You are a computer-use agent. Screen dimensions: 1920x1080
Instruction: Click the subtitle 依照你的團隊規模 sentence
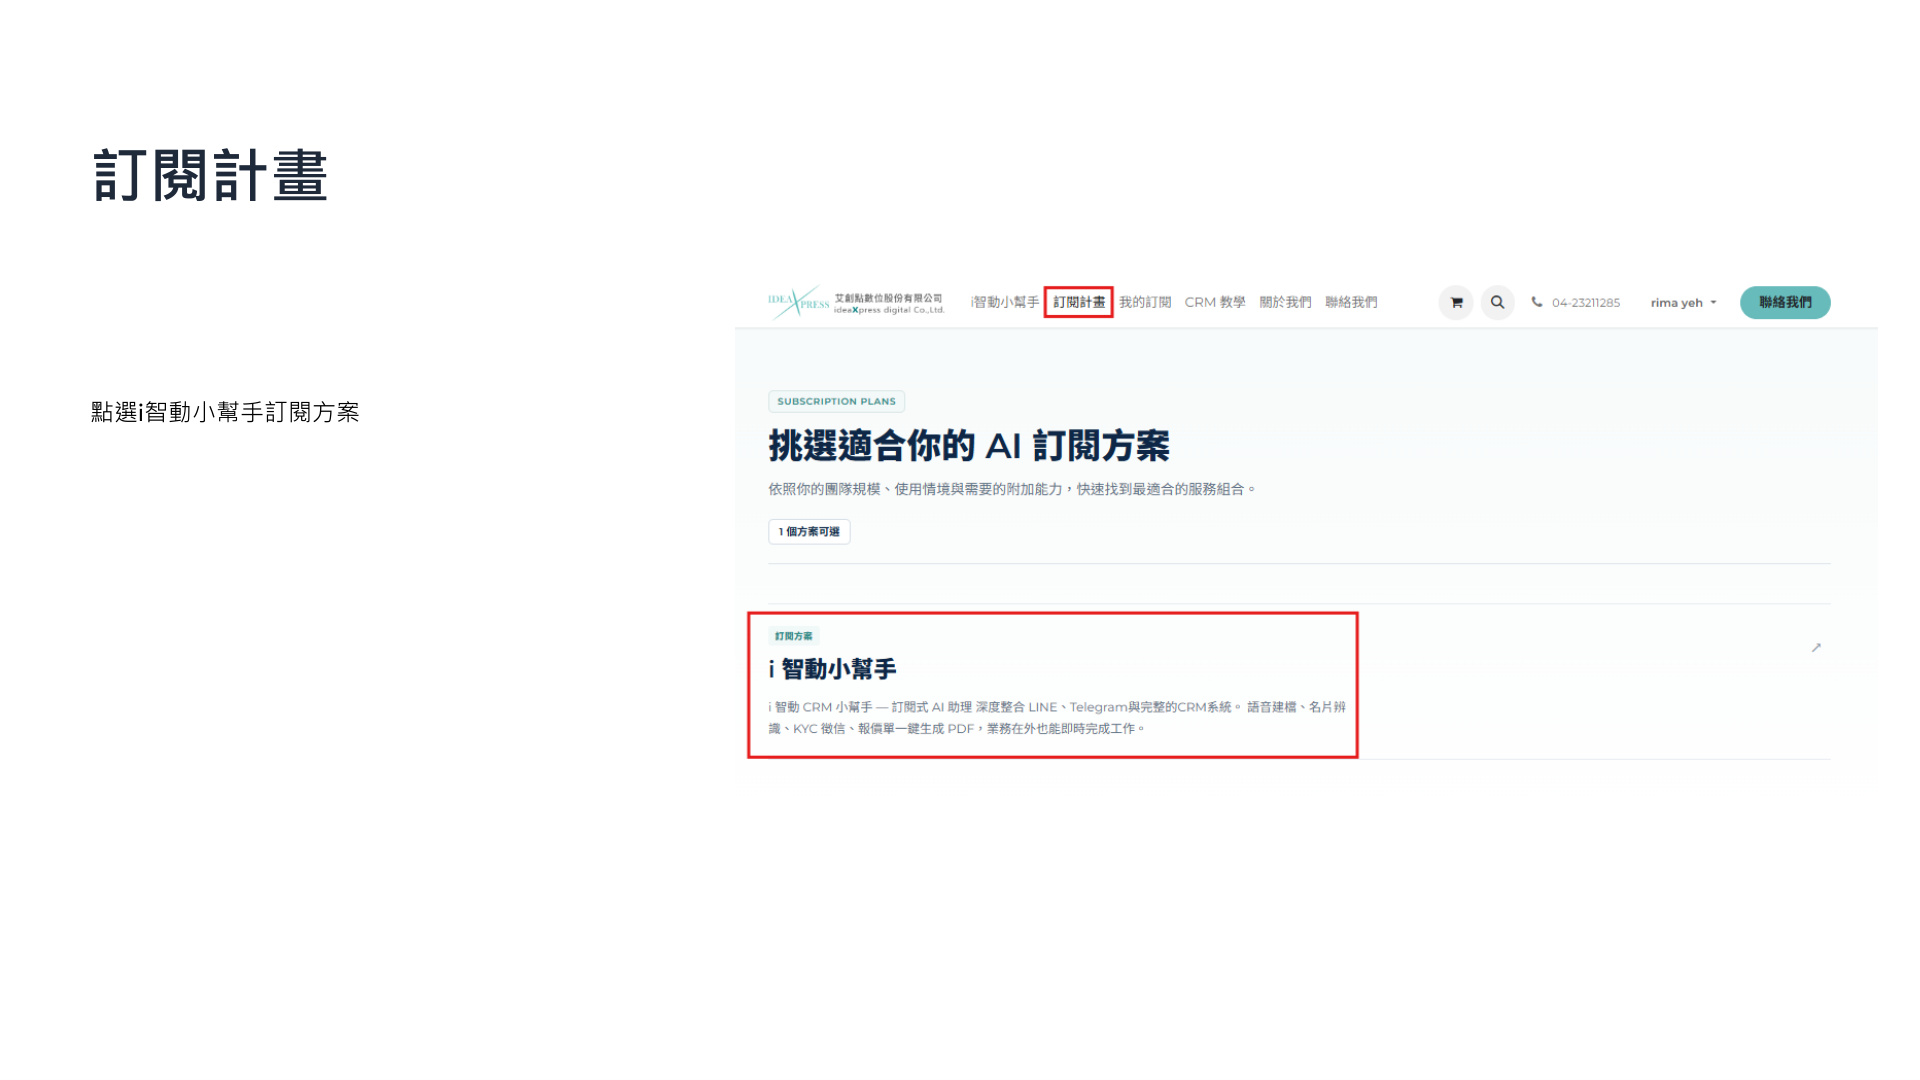pyautogui.click(x=1011, y=489)
